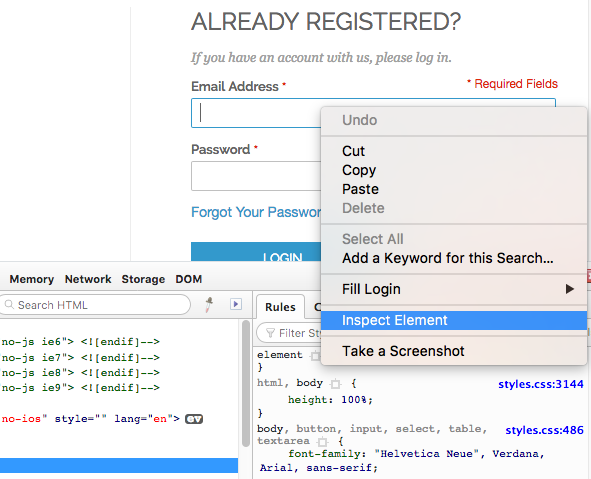Switch to the Rules tab
The image size is (591, 479).
(280, 307)
